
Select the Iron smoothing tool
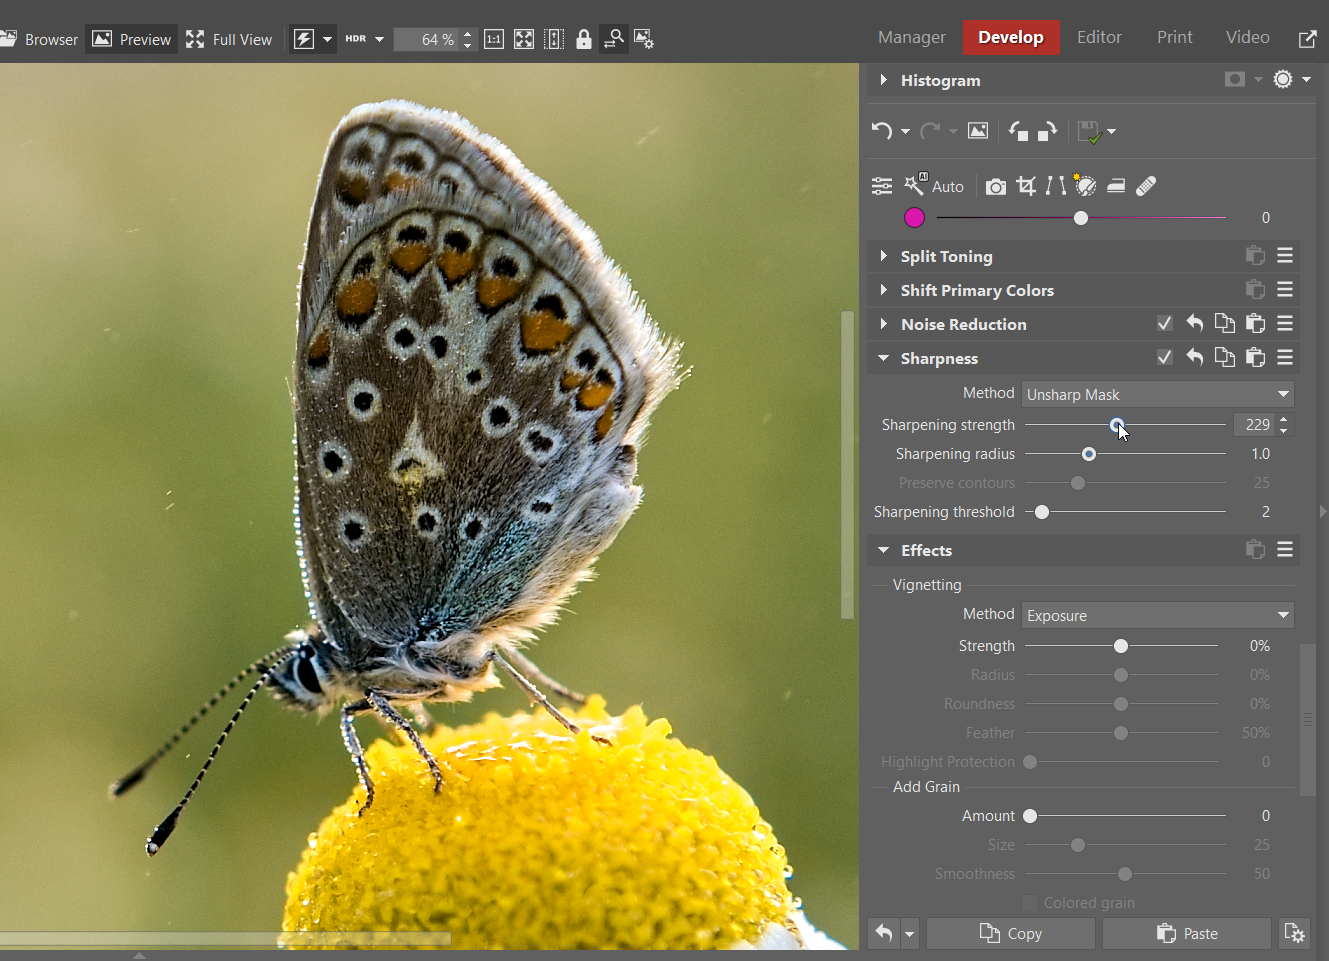point(1115,186)
